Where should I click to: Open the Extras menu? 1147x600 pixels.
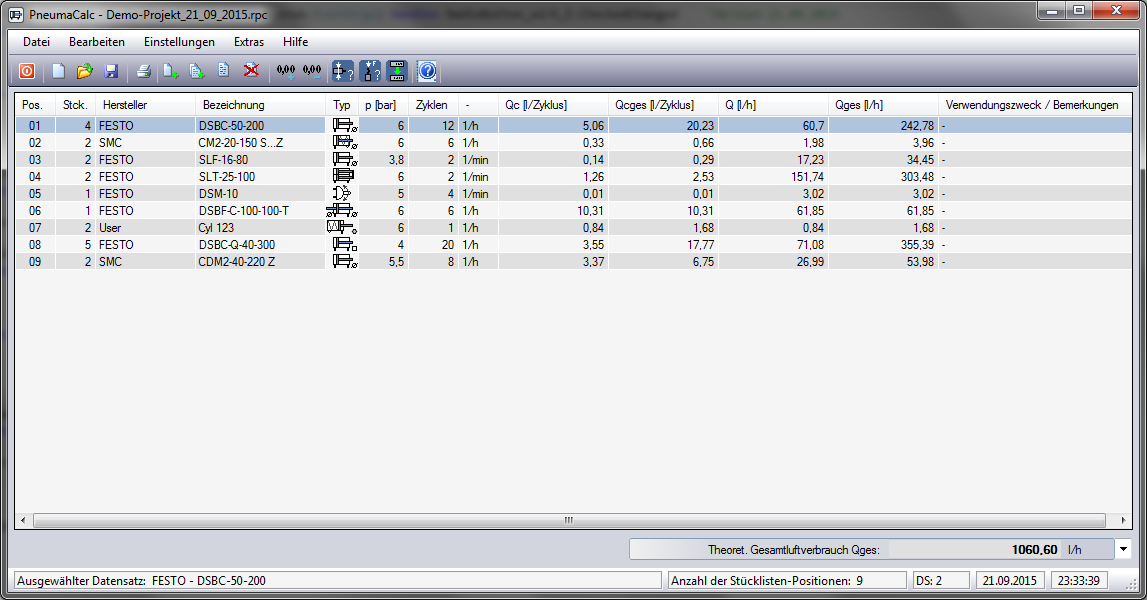pos(249,42)
